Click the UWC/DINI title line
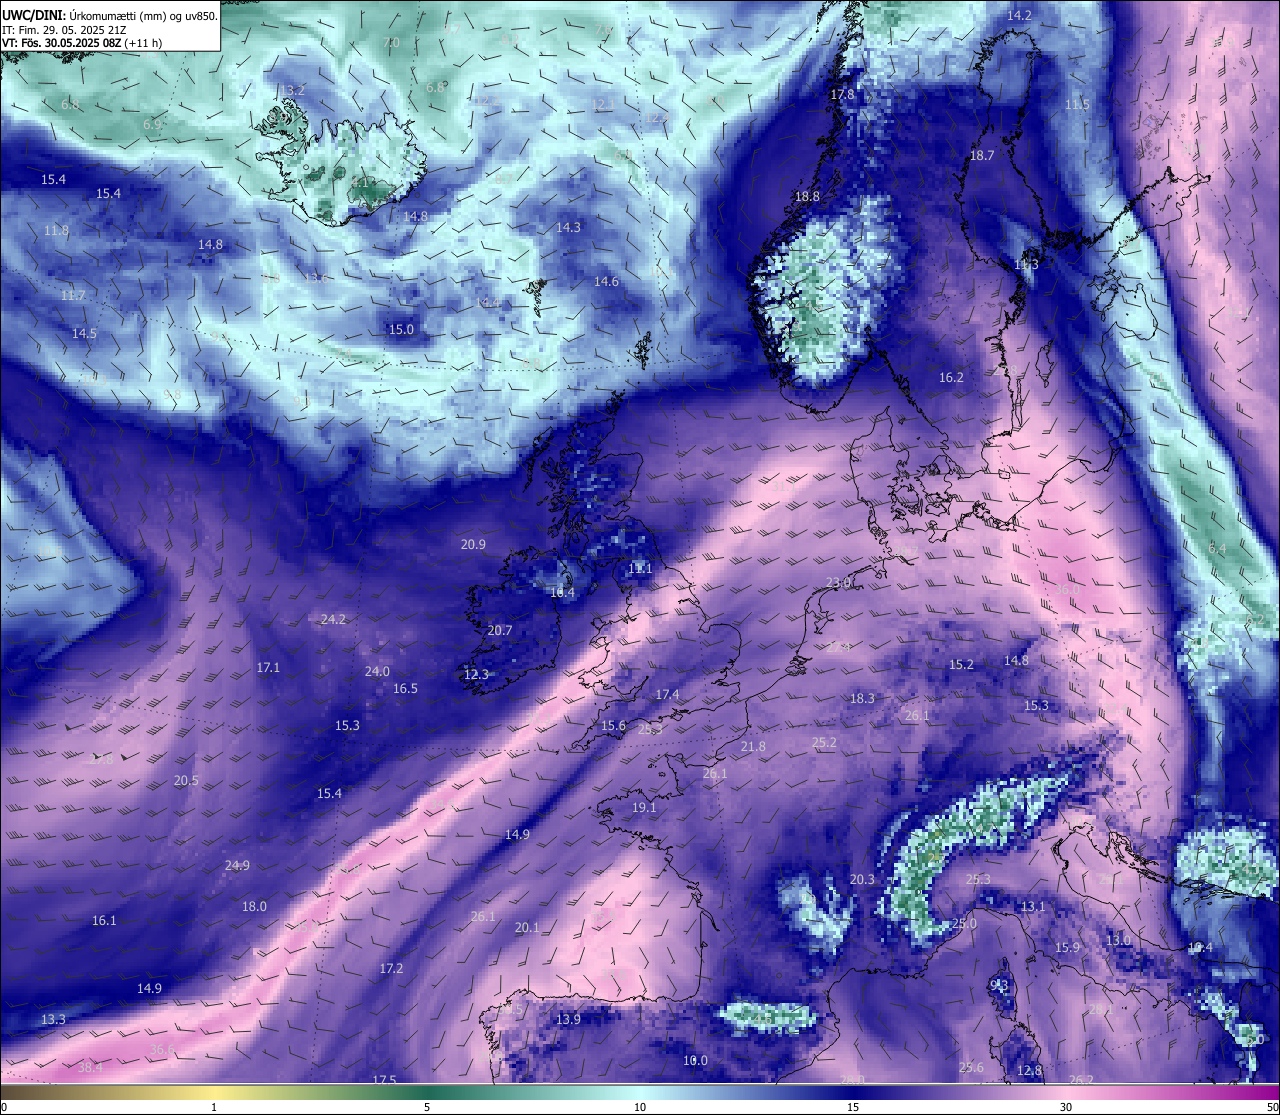Image resolution: width=1280 pixels, height=1115 pixels. pyautogui.click(x=109, y=16)
